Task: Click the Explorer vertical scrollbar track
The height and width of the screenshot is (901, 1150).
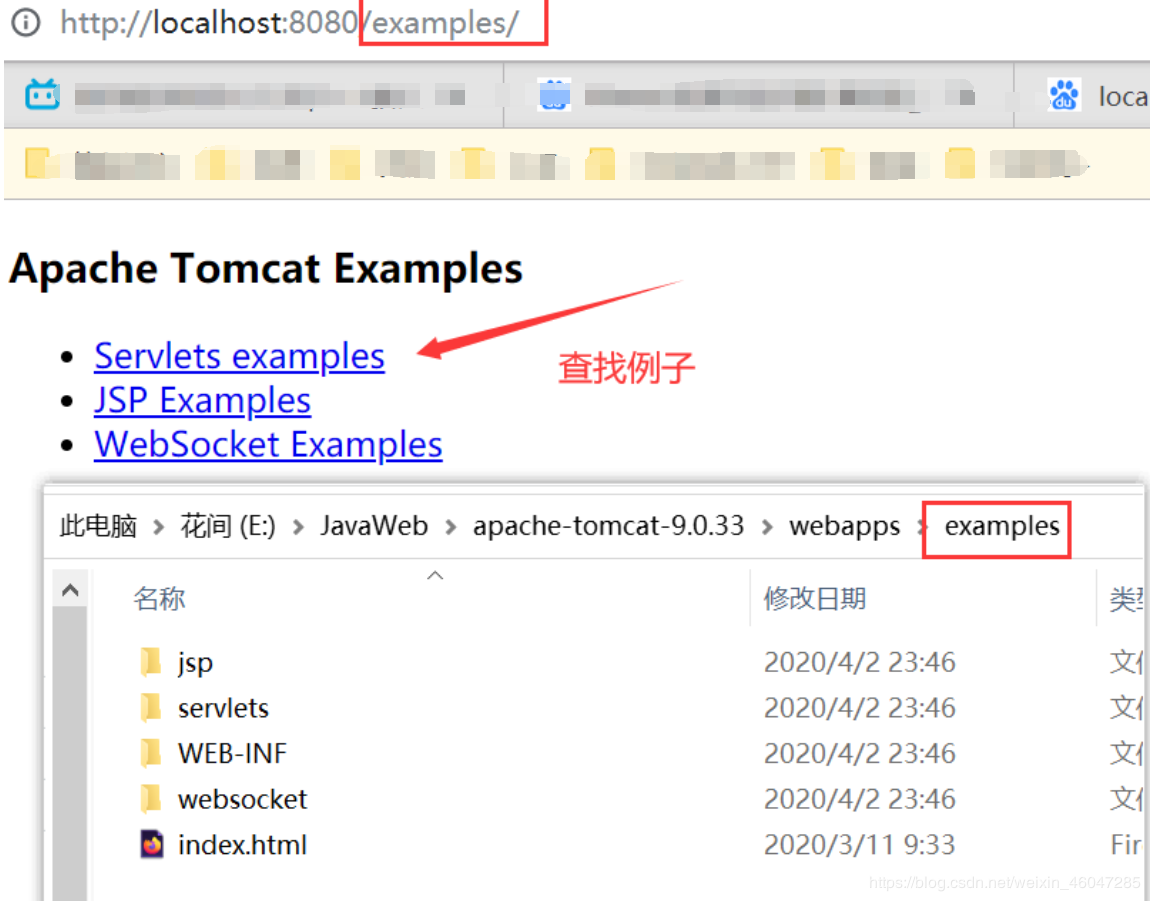Action: click(x=70, y=754)
